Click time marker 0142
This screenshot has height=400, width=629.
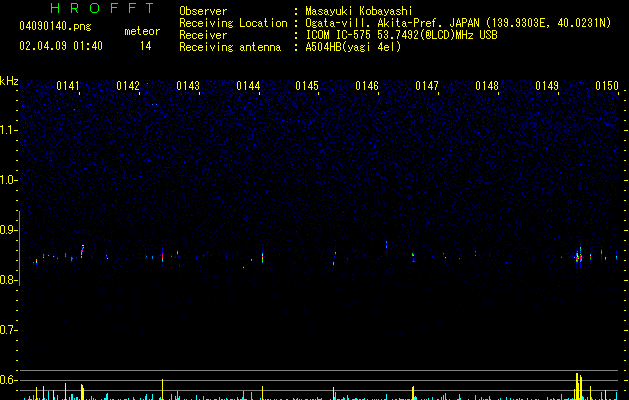[128, 86]
